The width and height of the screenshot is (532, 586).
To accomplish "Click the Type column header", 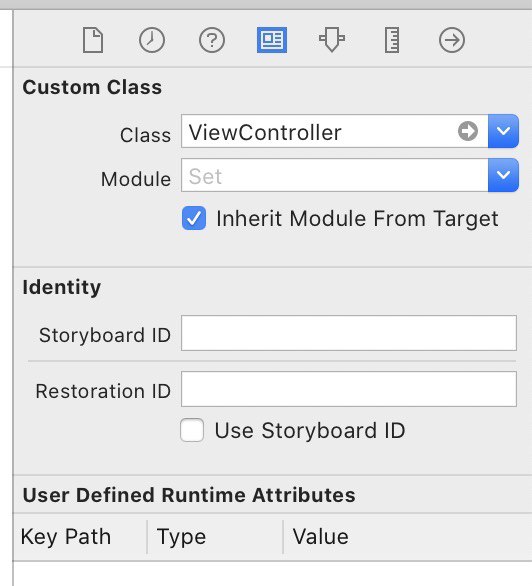I will (x=181, y=537).
